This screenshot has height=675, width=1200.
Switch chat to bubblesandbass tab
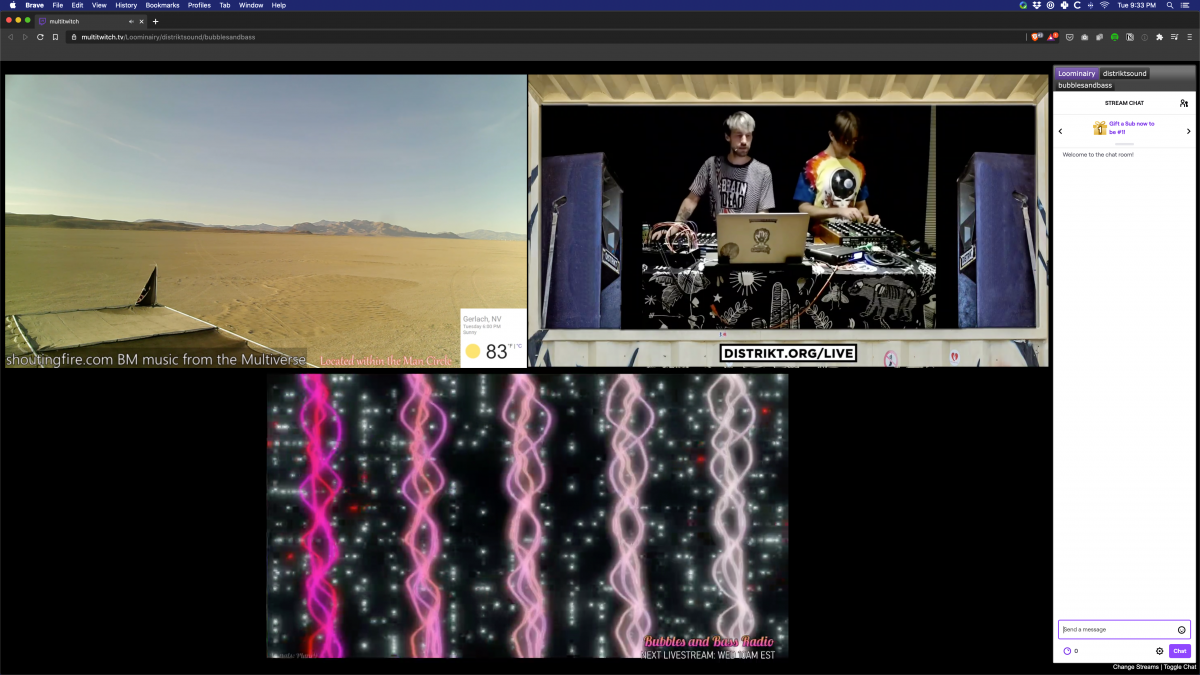(1085, 85)
